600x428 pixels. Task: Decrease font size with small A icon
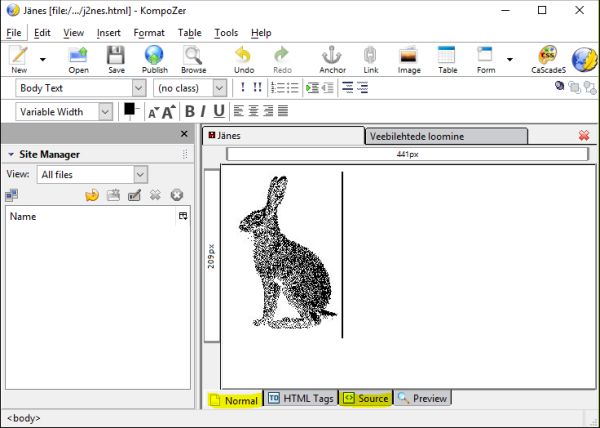(x=153, y=113)
